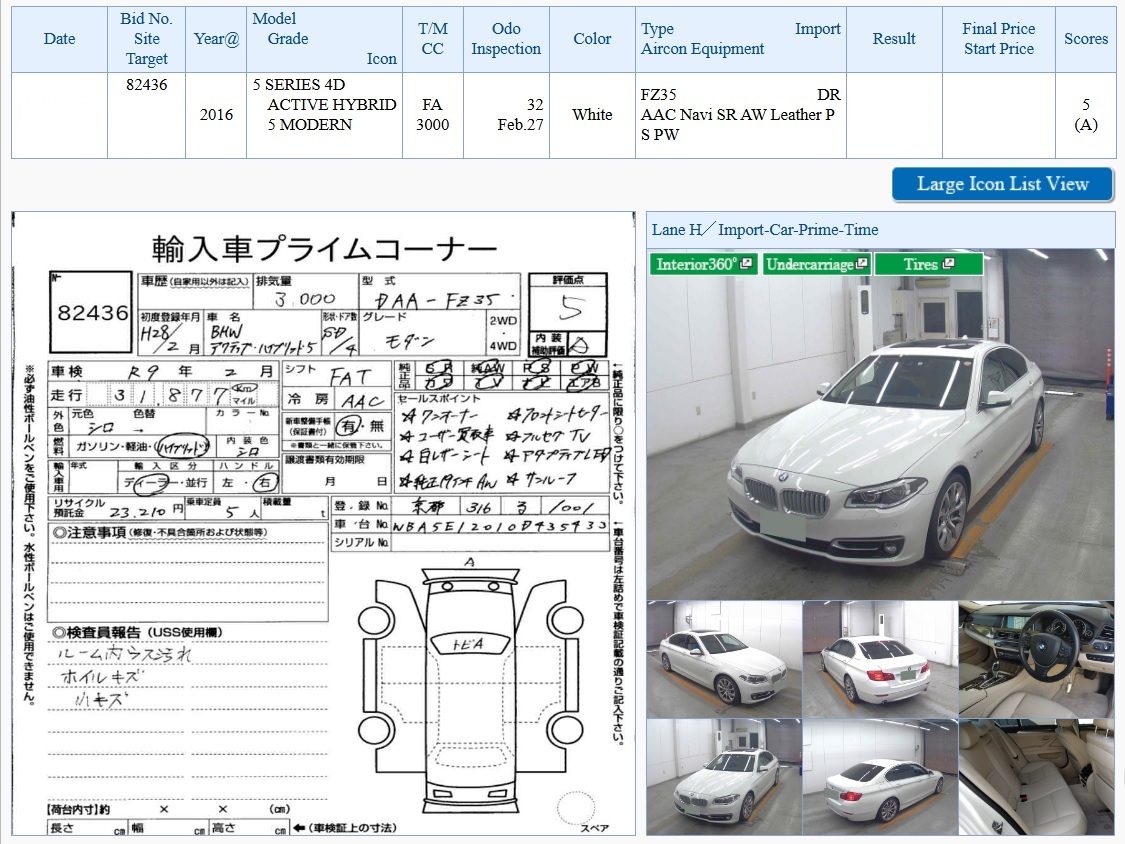Open the Tires pop-out icon
Screen dimensions: 1125x844
[949, 263]
